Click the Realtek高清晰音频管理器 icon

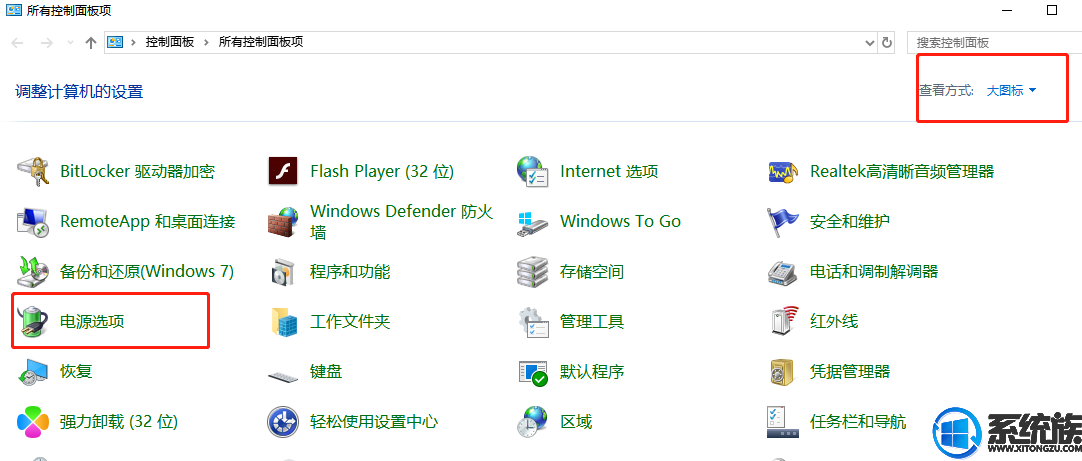click(783, 171)
